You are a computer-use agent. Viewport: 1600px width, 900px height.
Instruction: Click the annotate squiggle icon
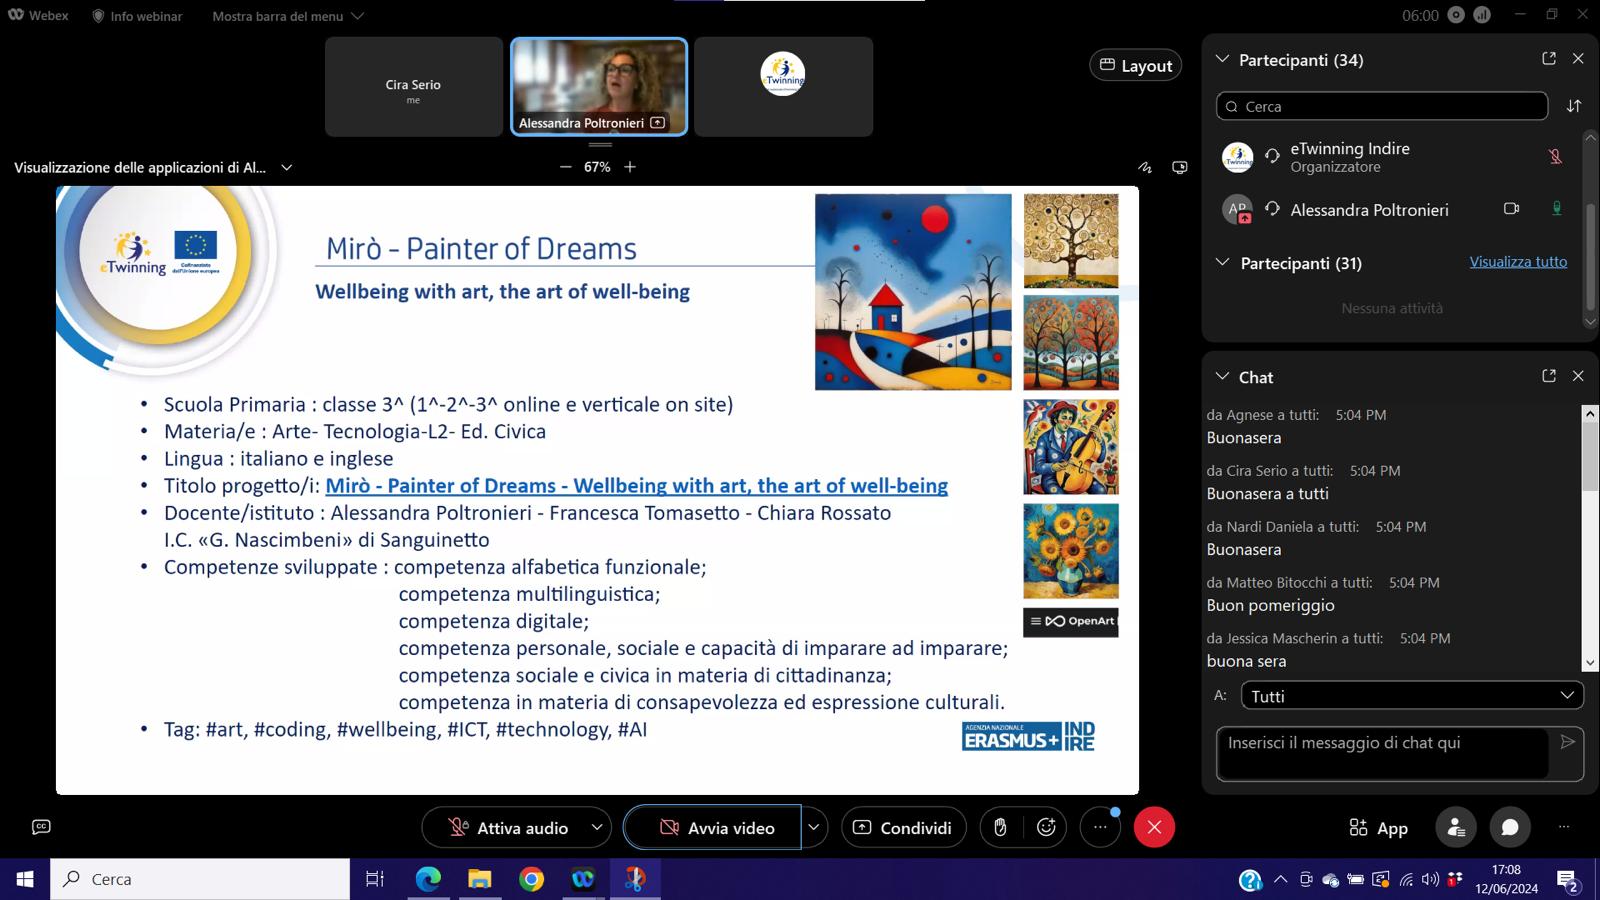pyautogui.click(x=1145, y=167)
